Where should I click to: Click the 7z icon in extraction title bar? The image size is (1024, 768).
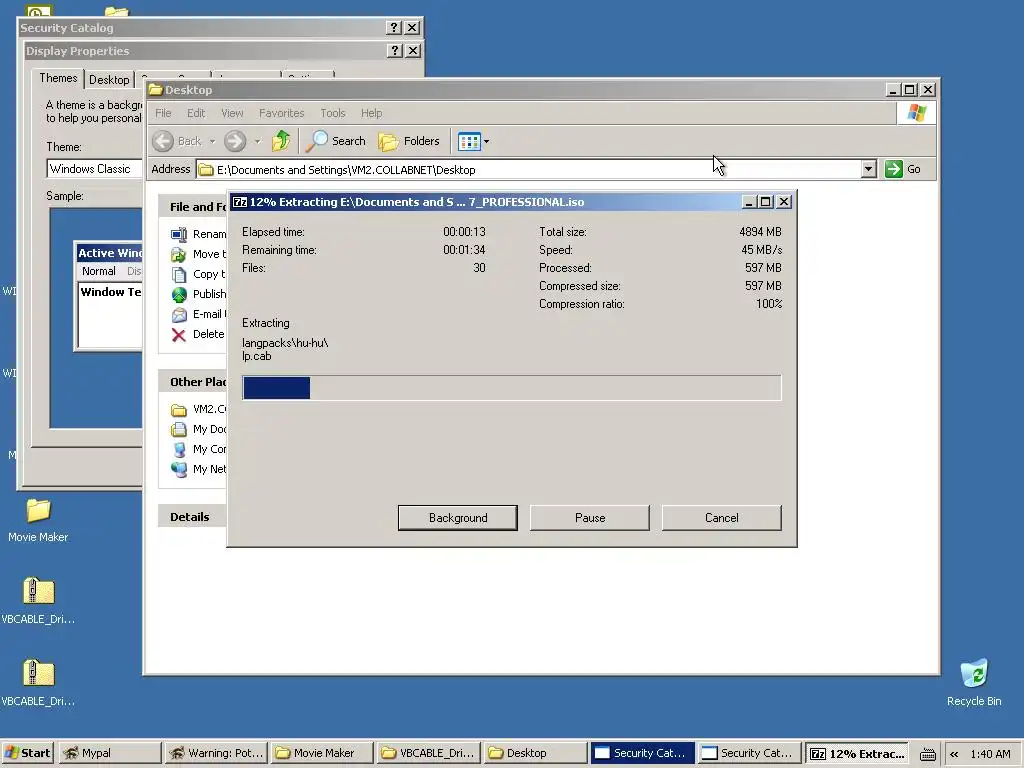pyautogui.click(x=240, y=202)
